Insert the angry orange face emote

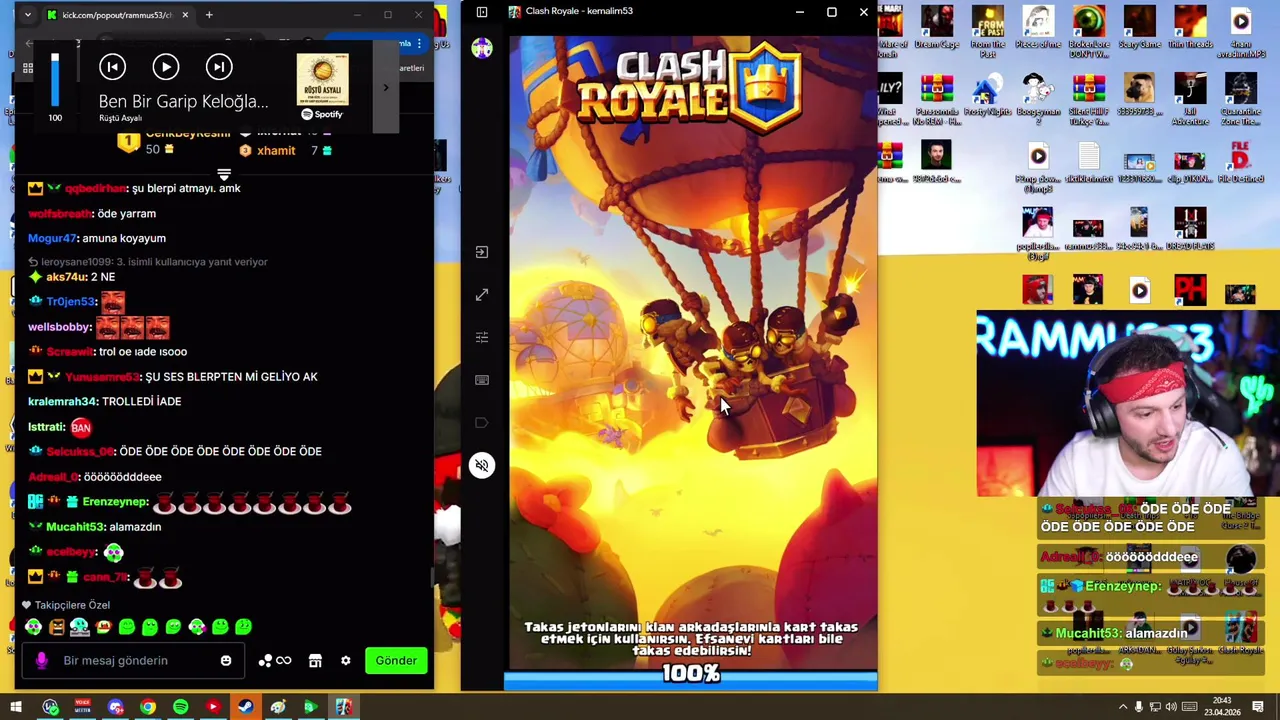[57, 627]
